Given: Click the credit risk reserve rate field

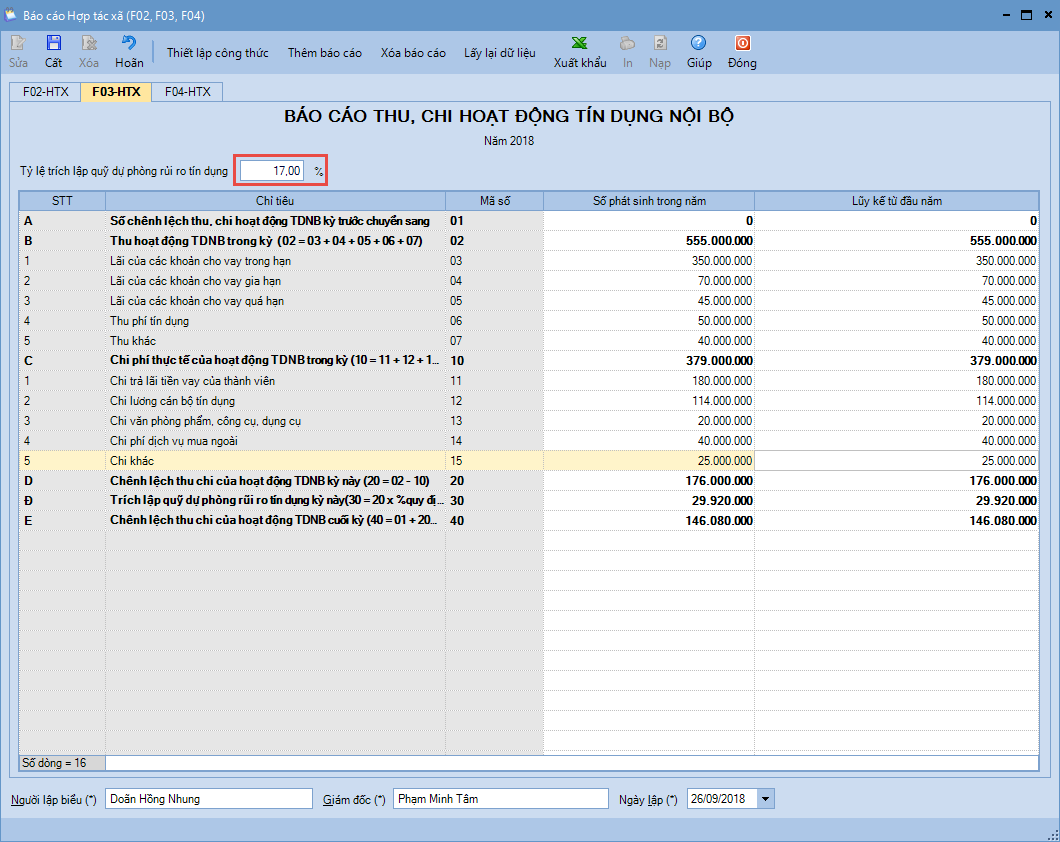Looking at the screenshot, I should click(272, 171).
